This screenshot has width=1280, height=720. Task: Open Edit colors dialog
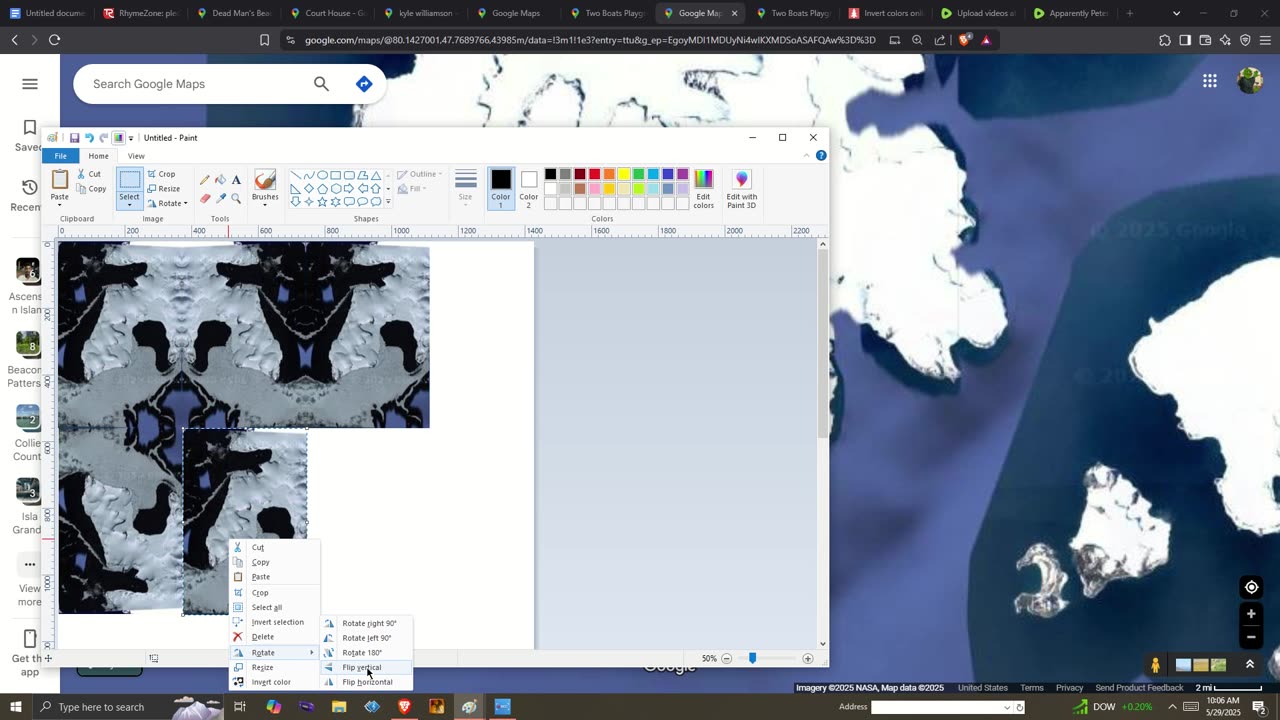(704, 188)
